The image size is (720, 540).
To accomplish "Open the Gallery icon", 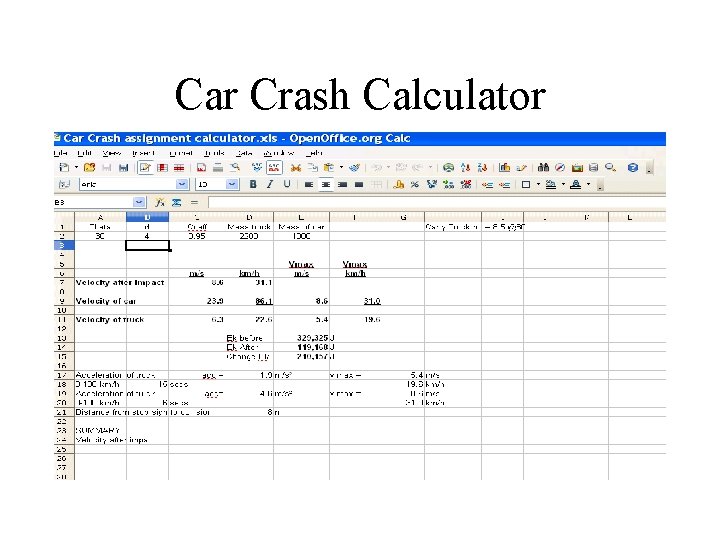I will coord(577,168).
